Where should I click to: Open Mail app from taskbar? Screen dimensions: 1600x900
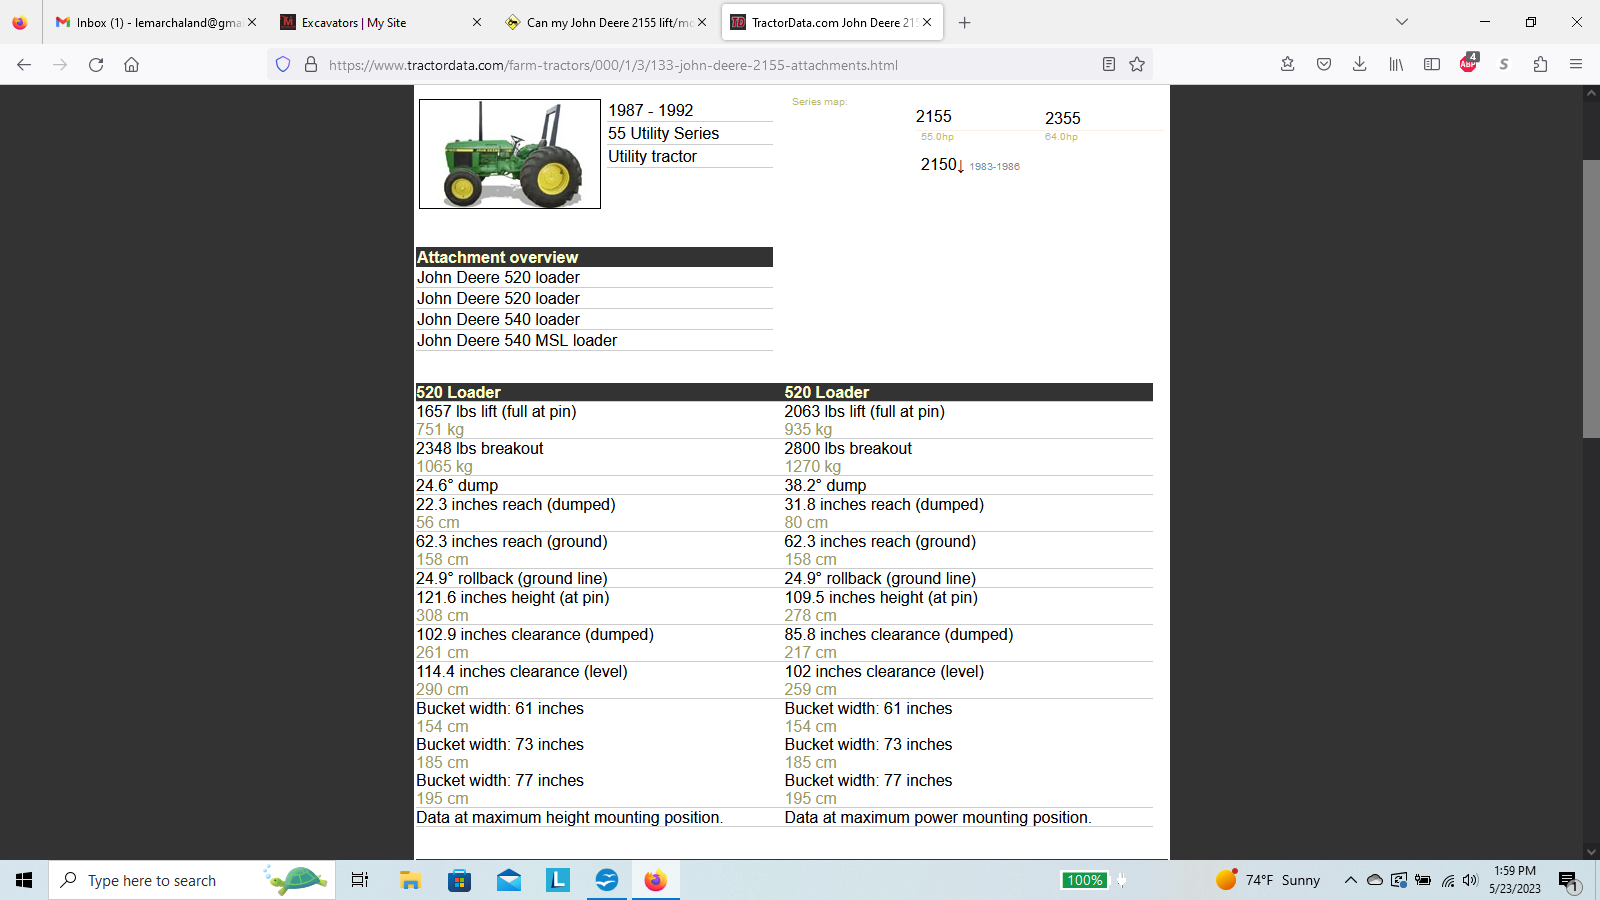point(508,880)
